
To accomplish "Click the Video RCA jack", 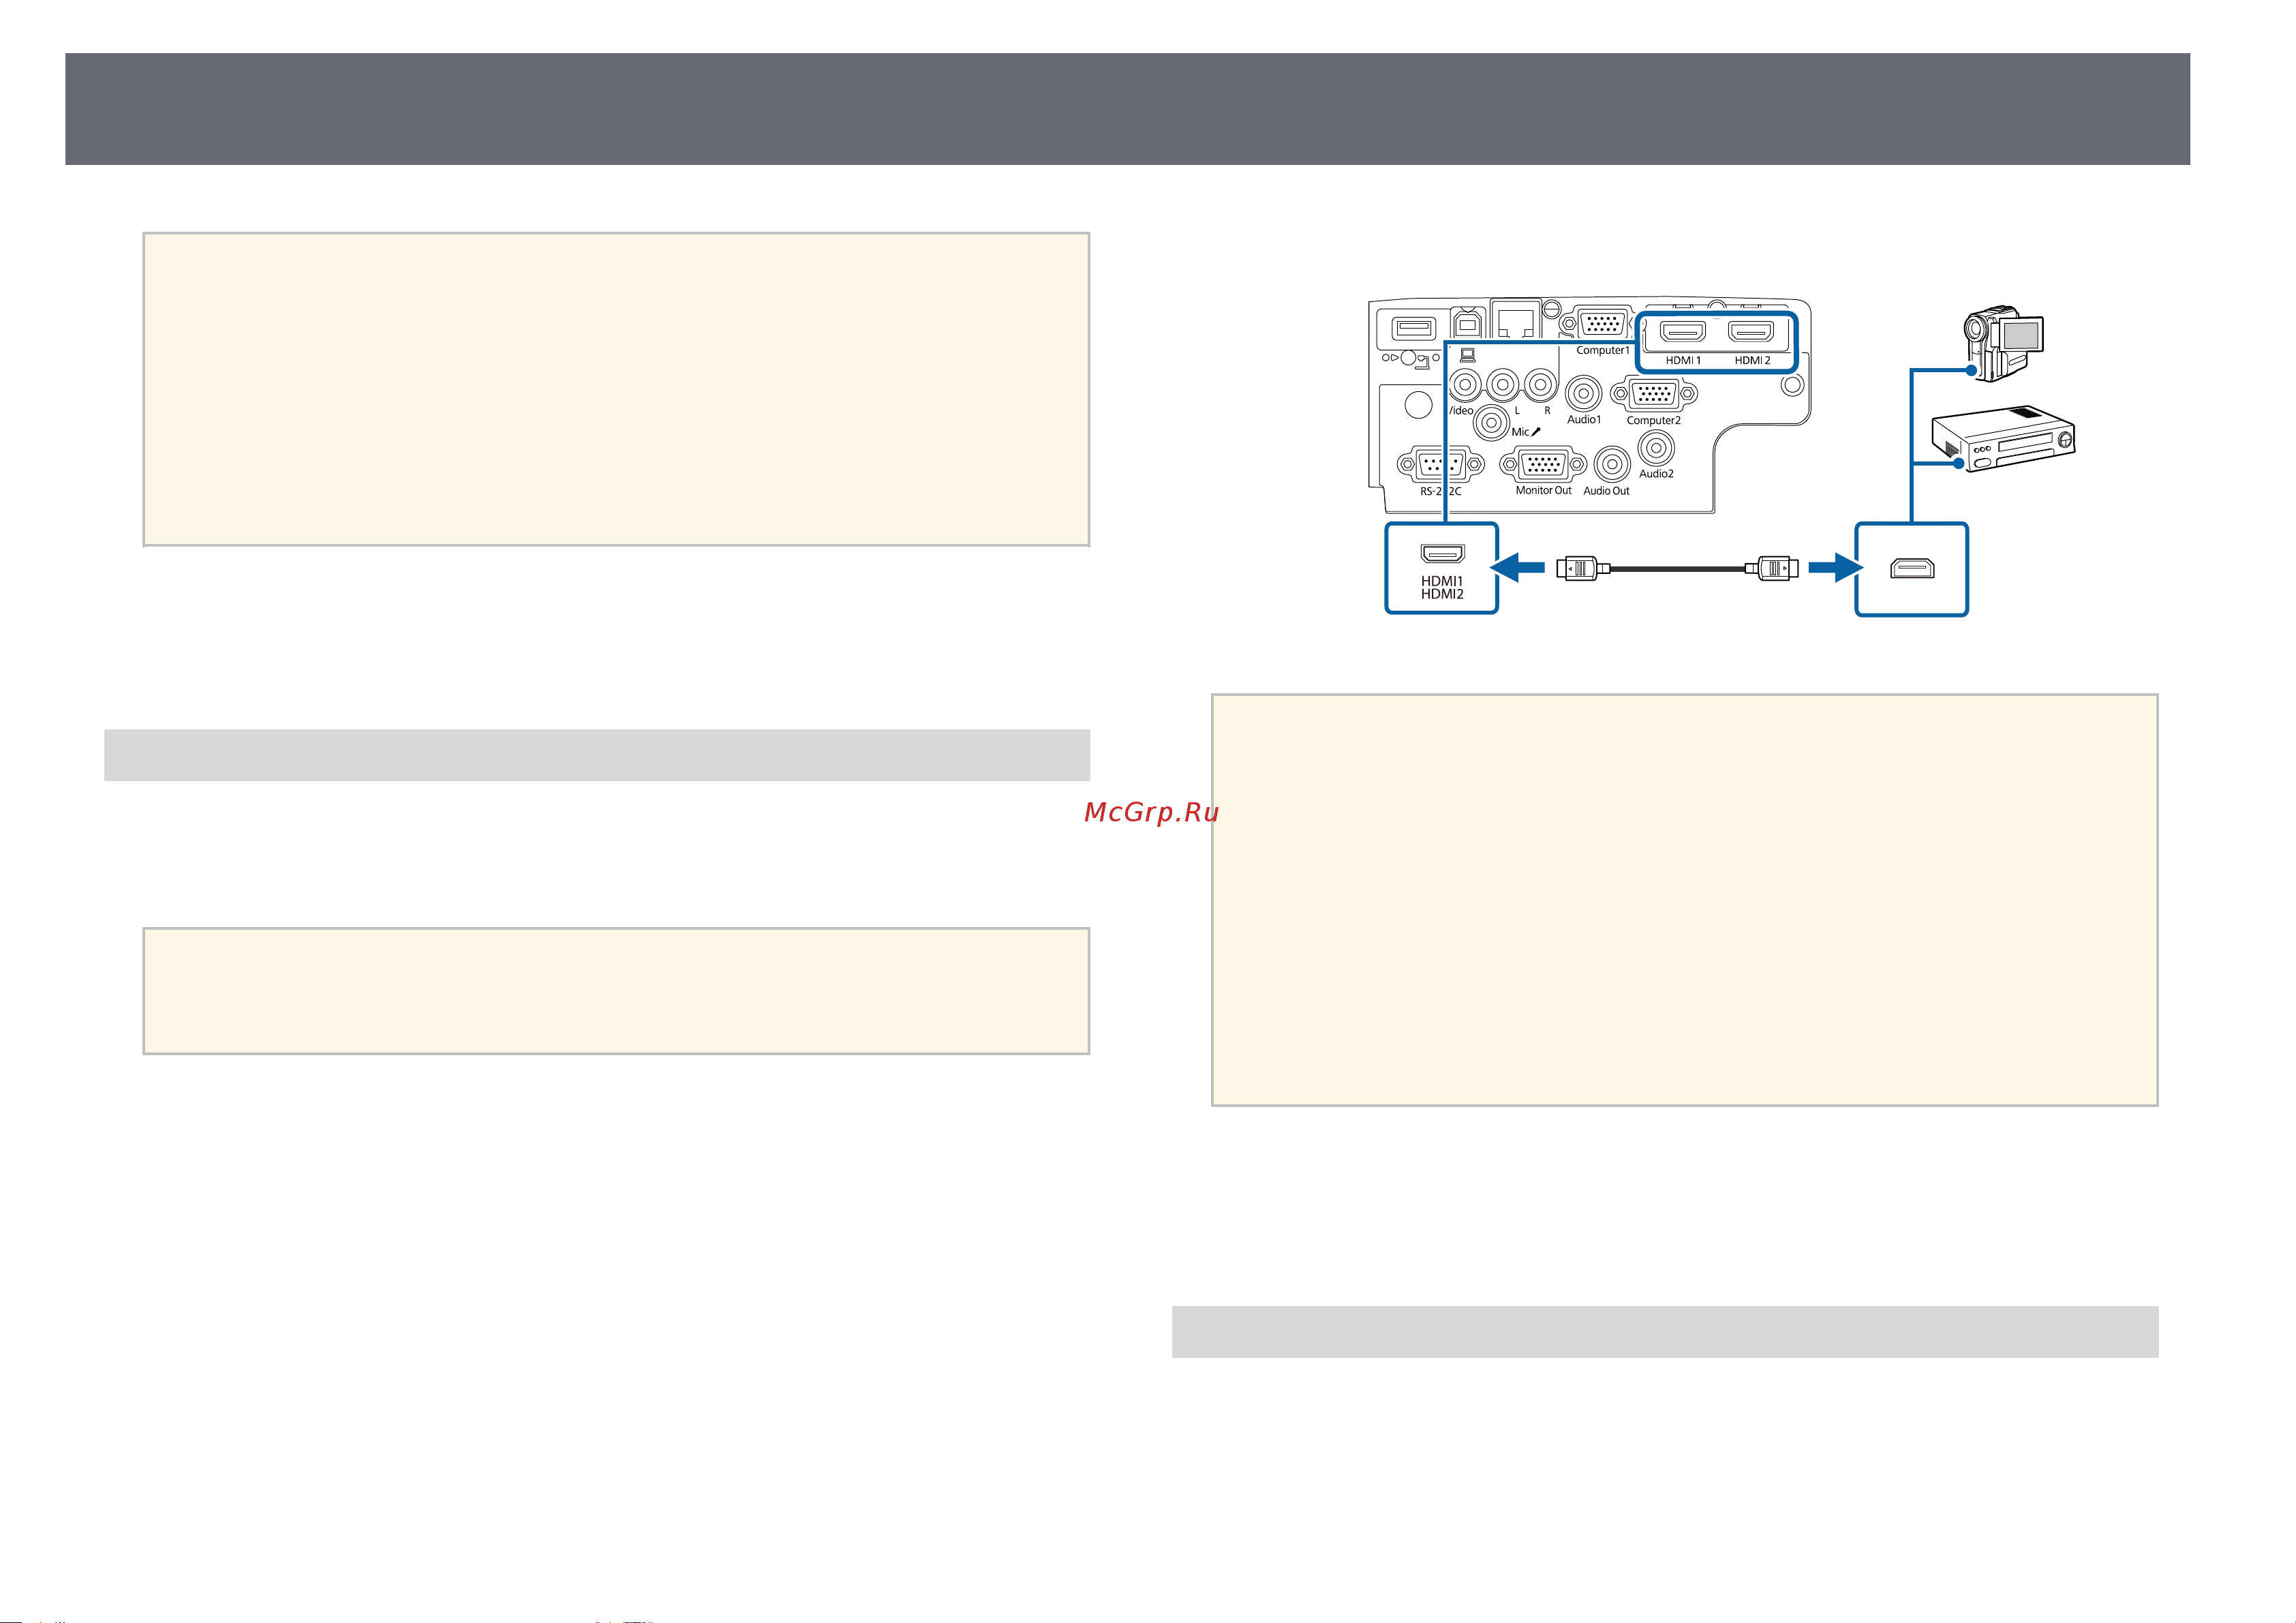I will [x=1465, y=384].
